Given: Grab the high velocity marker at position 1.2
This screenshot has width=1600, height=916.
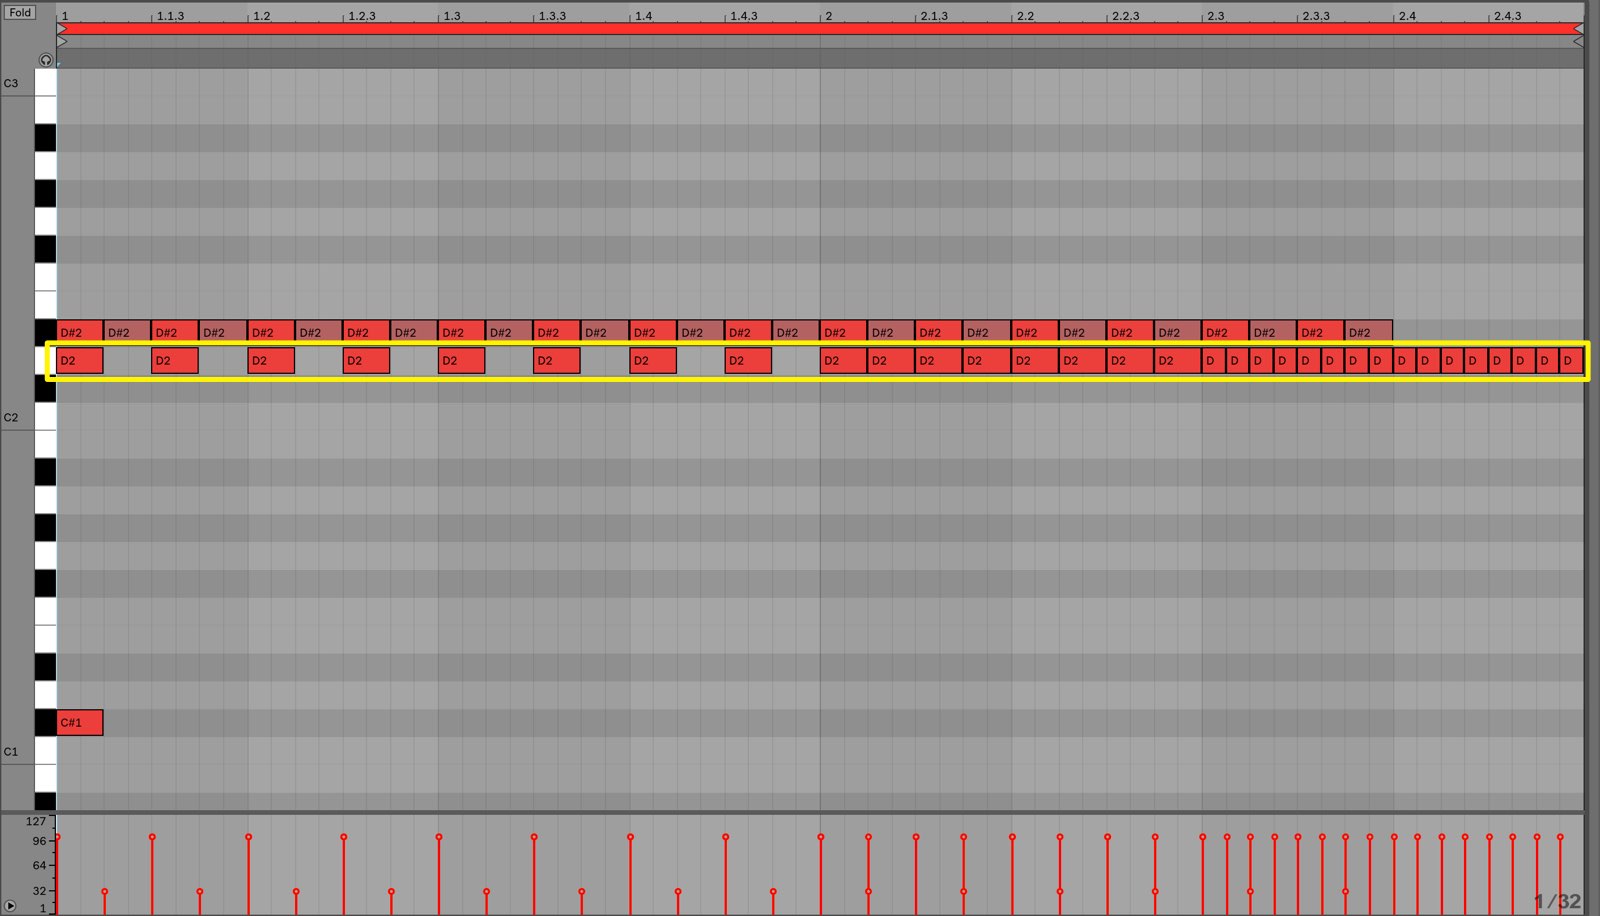Looking at the screenshot, I should (x=248, y=837).
